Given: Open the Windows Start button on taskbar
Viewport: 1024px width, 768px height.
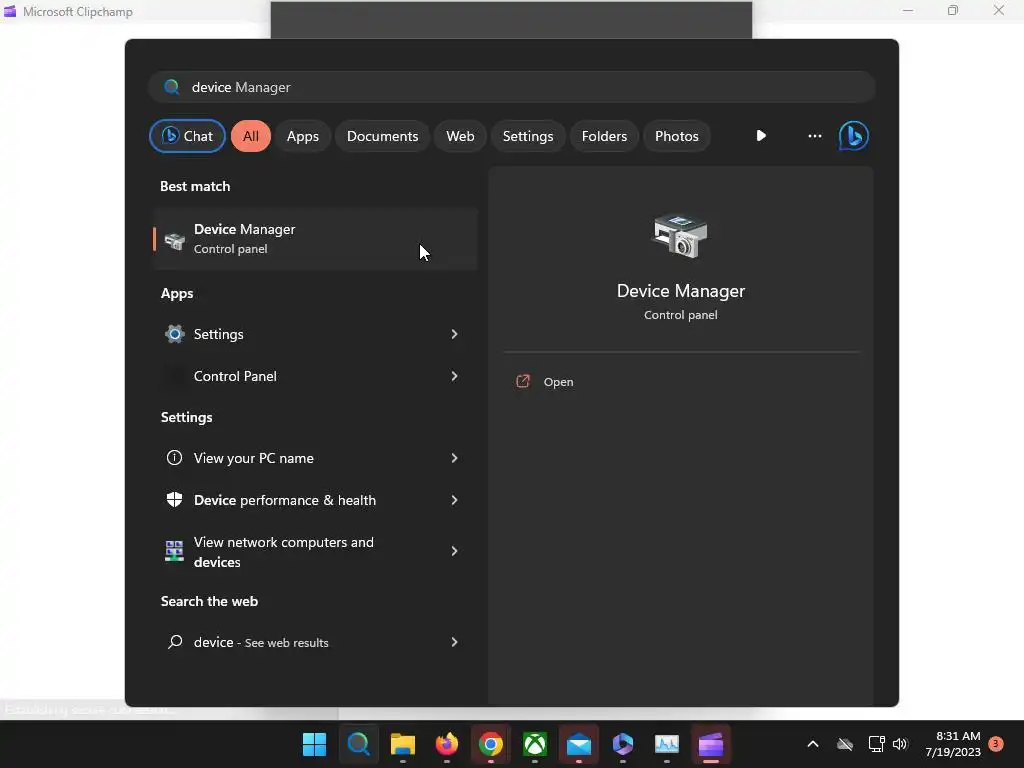Looking at the screenshot, I should click(314, 744).
